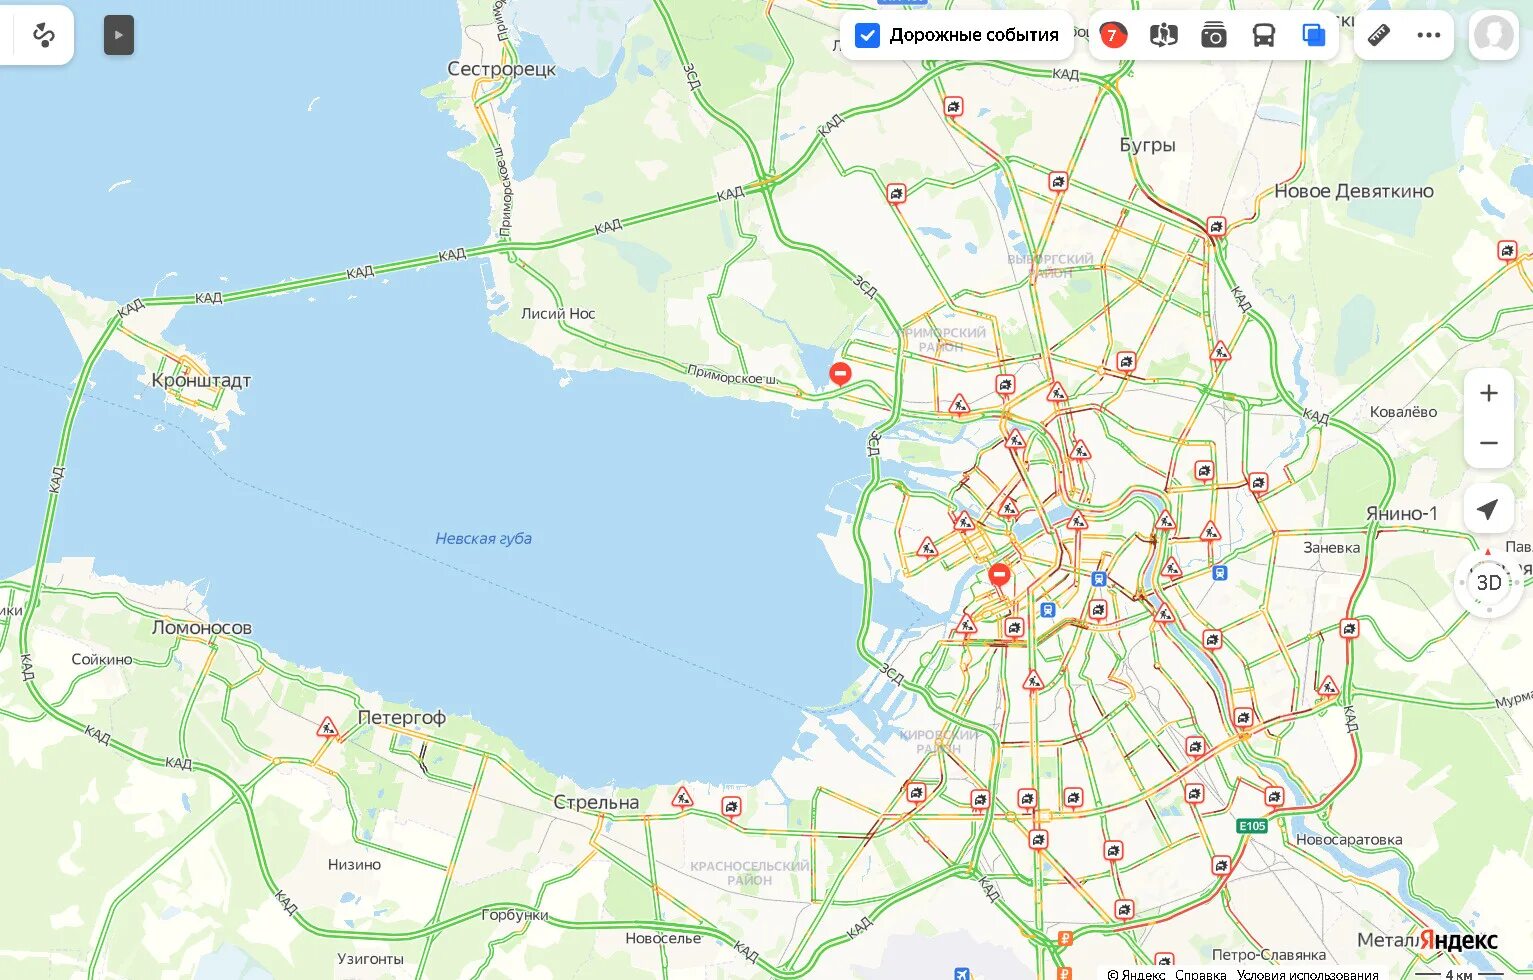The image size is (1533, 980).
Task: Click the Невская губа water label
Action: [483, 538]
